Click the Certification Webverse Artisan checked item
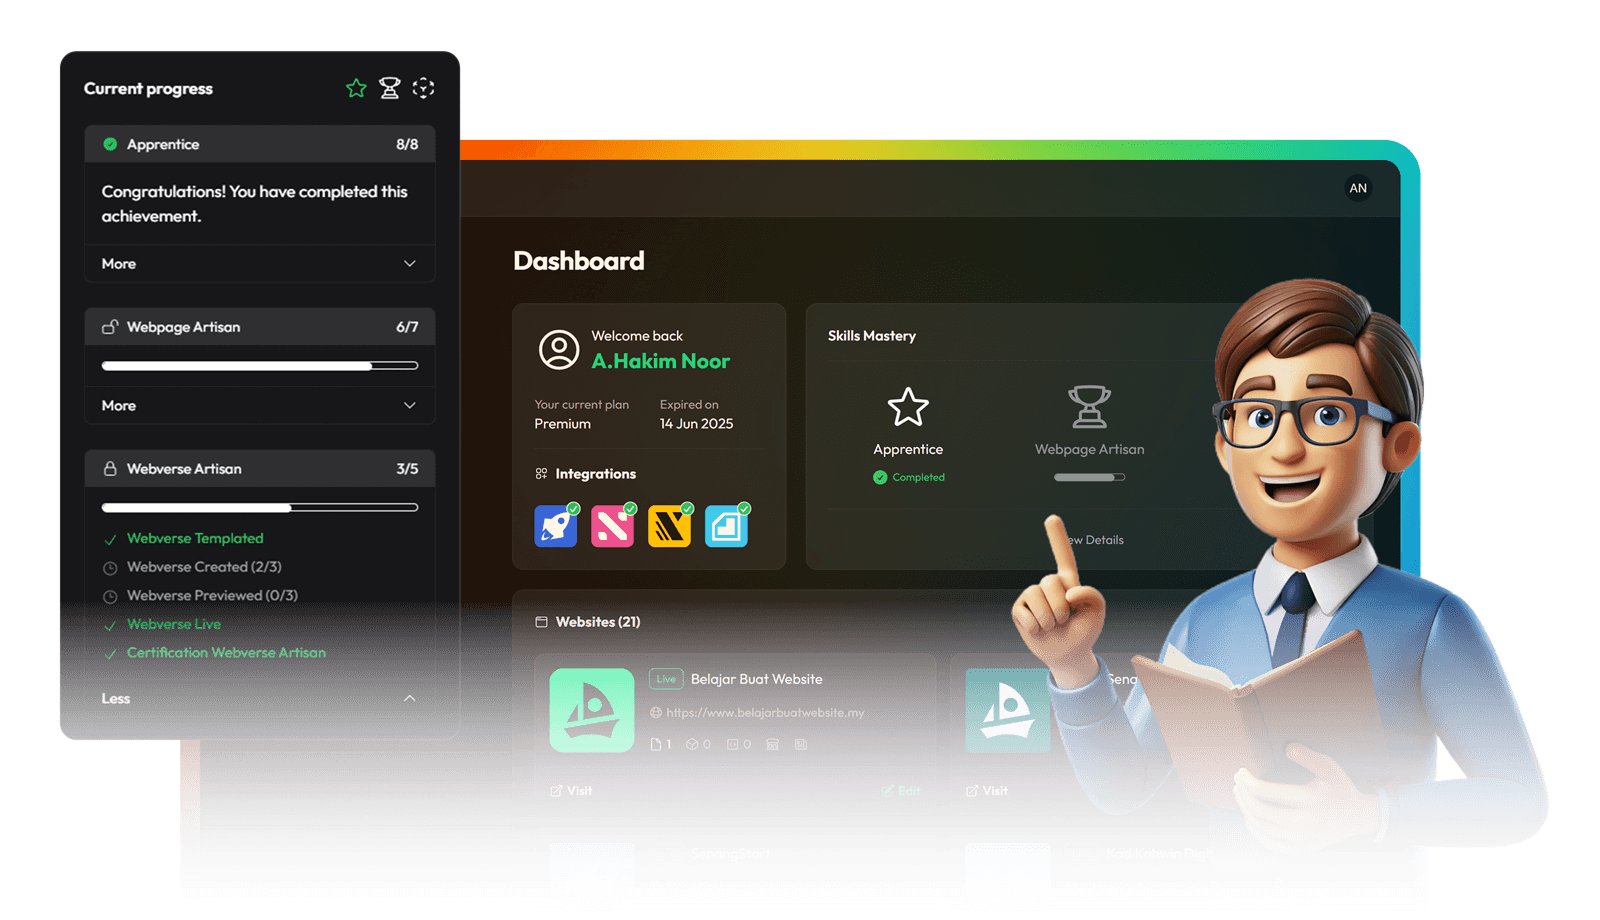 (226, 653)
